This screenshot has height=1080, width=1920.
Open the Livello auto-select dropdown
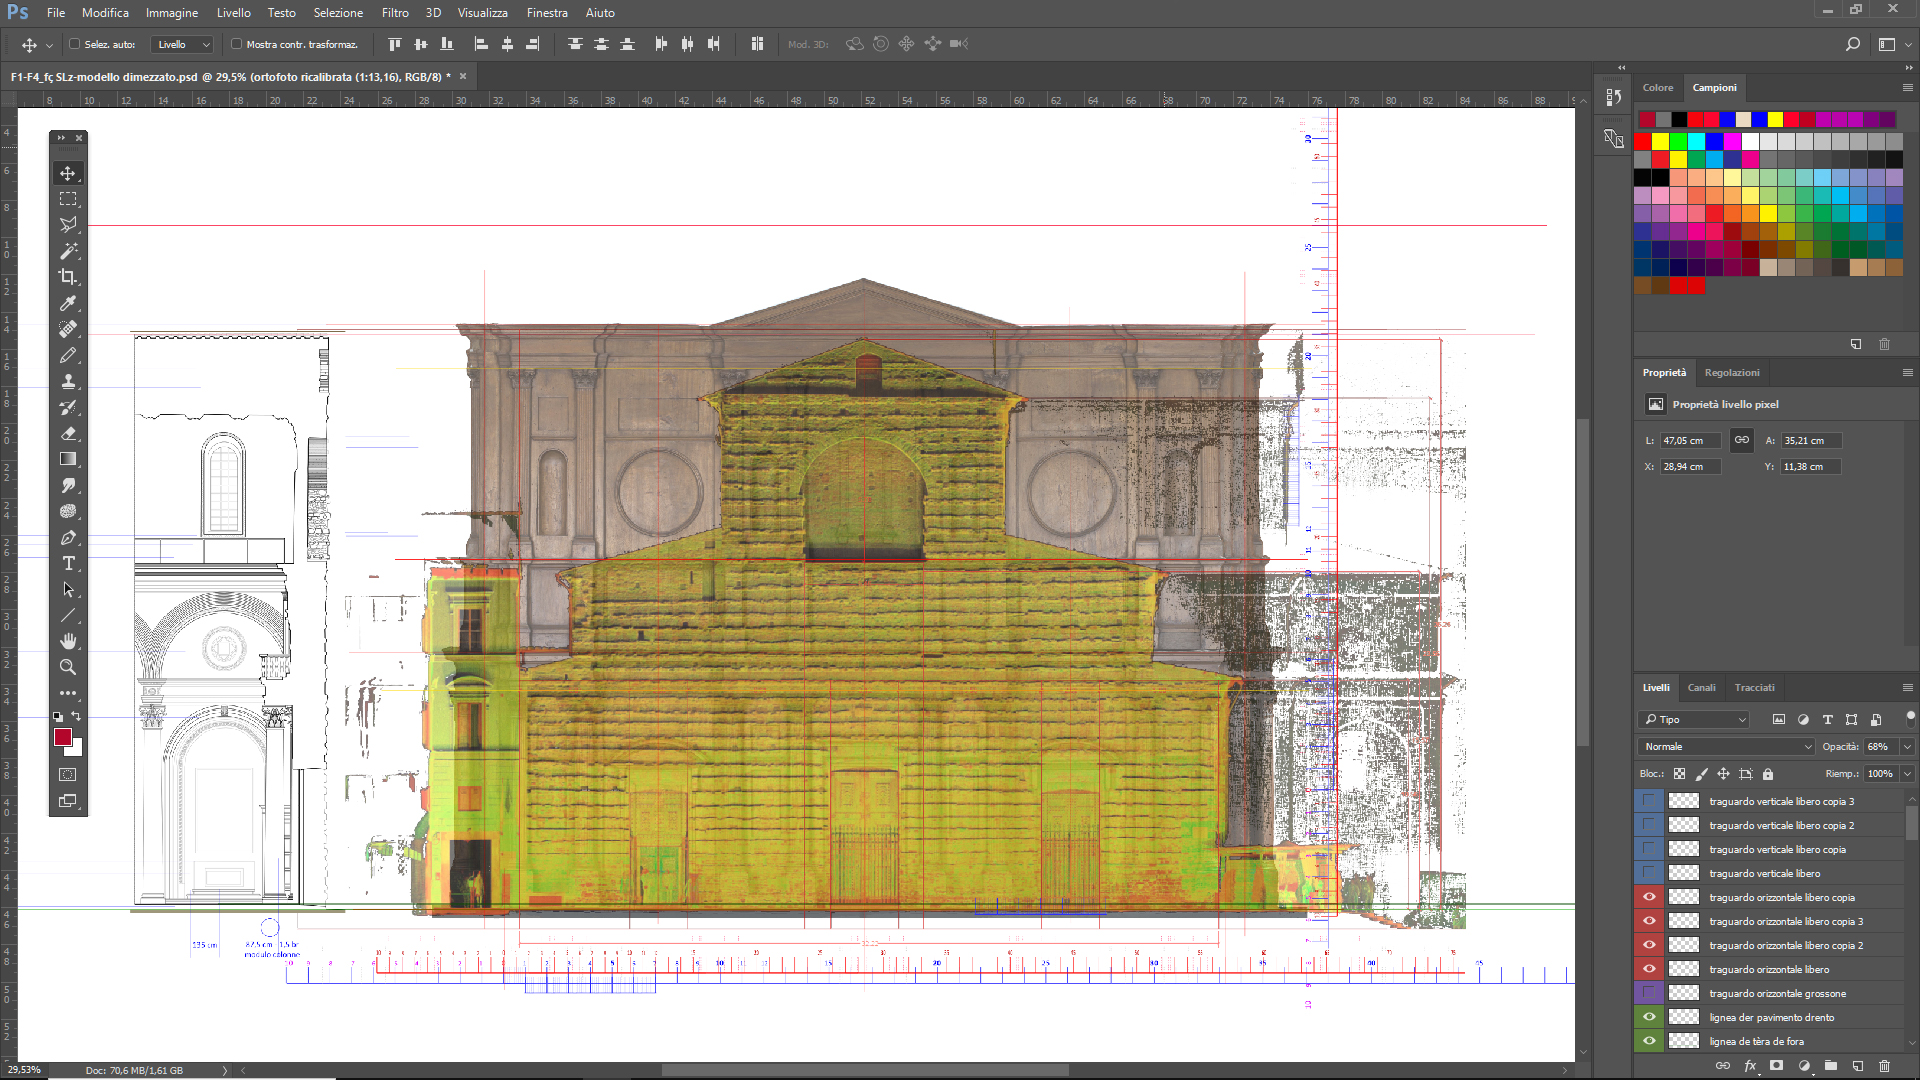183,44
